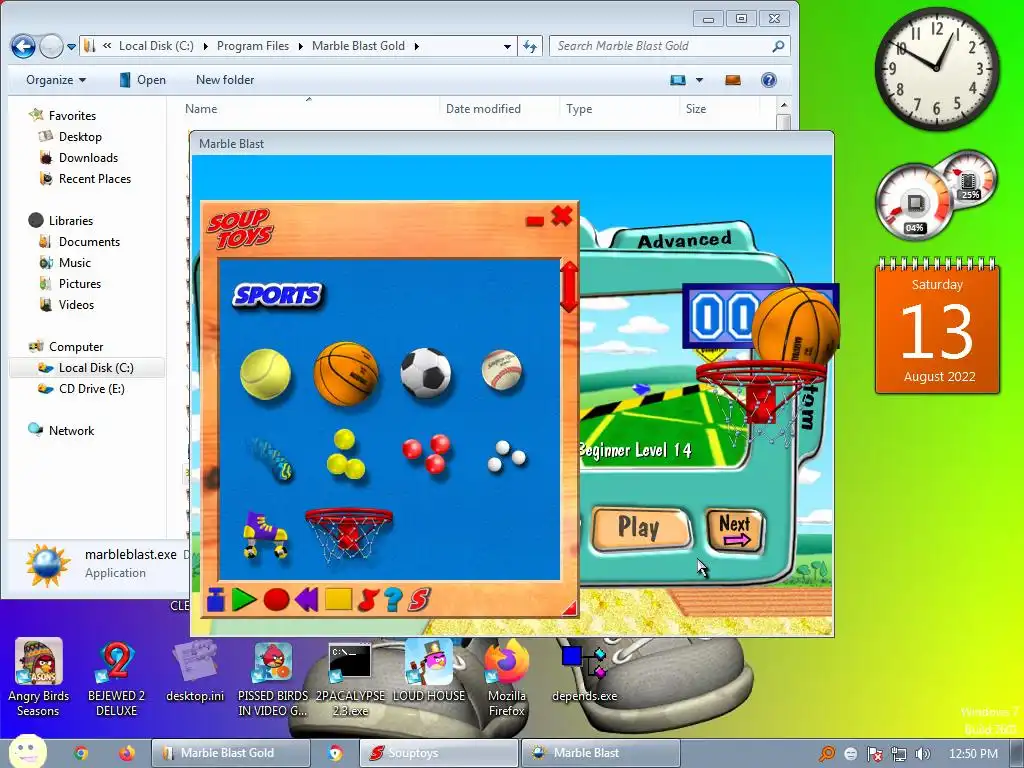The height and width of the screenshot is (768, 1024).
Task: Select CD Drive (E:) in the tree
Action: pyautogui.click(x=91, y=389)
